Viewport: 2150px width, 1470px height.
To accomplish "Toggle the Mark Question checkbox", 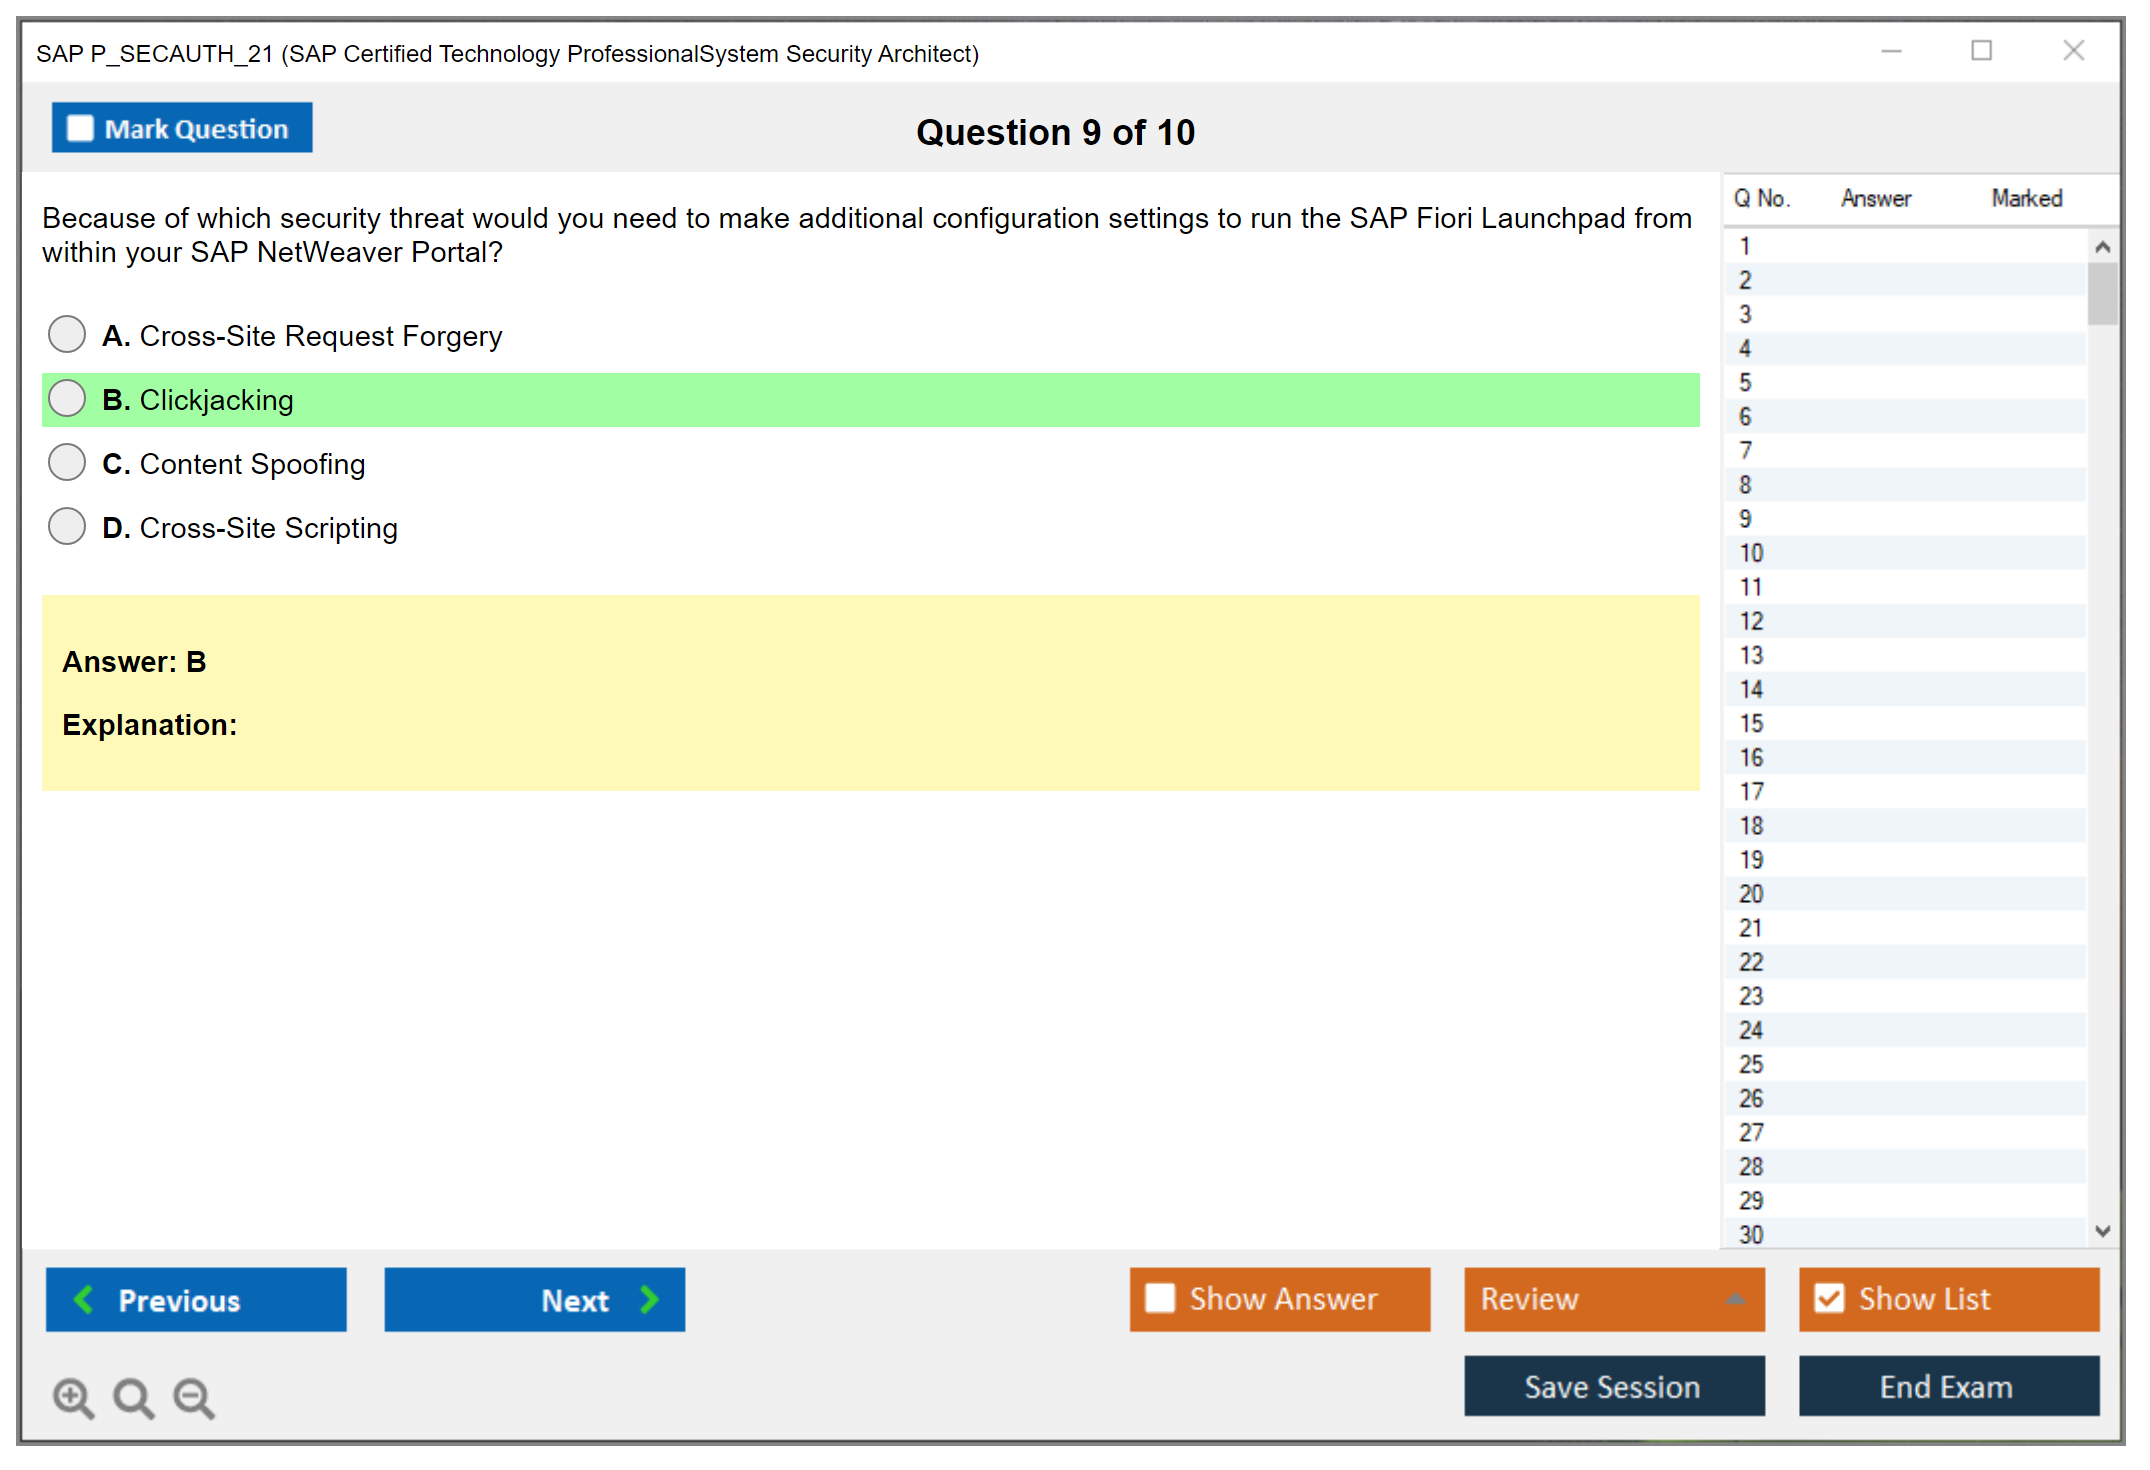I will pos(80,129).
